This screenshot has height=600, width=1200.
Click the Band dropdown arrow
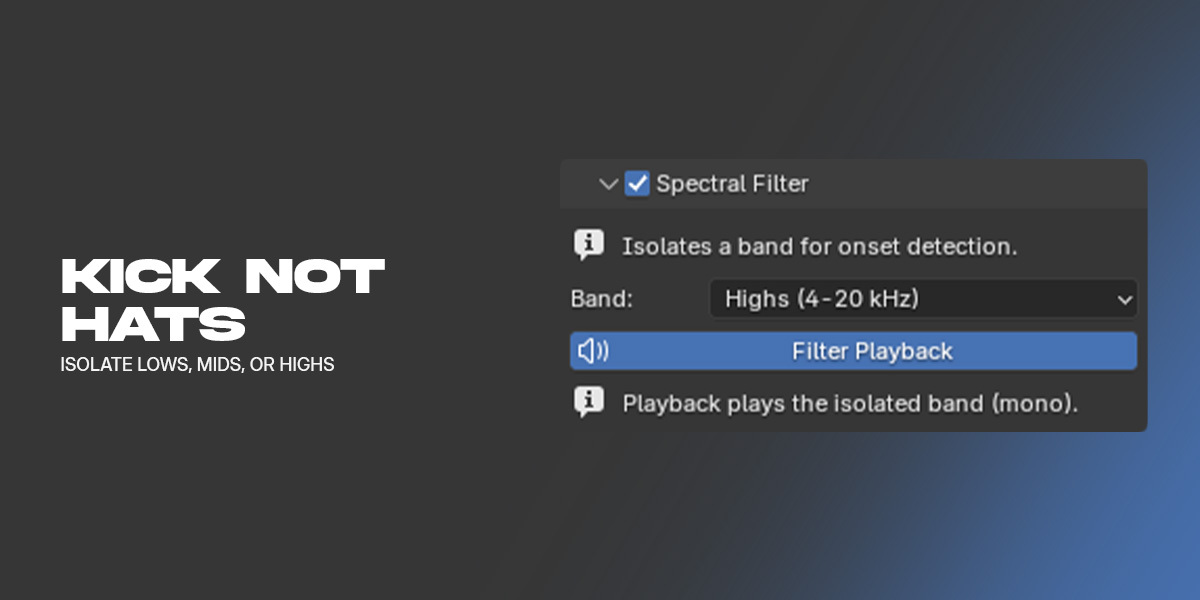[x=1124, y=299]
